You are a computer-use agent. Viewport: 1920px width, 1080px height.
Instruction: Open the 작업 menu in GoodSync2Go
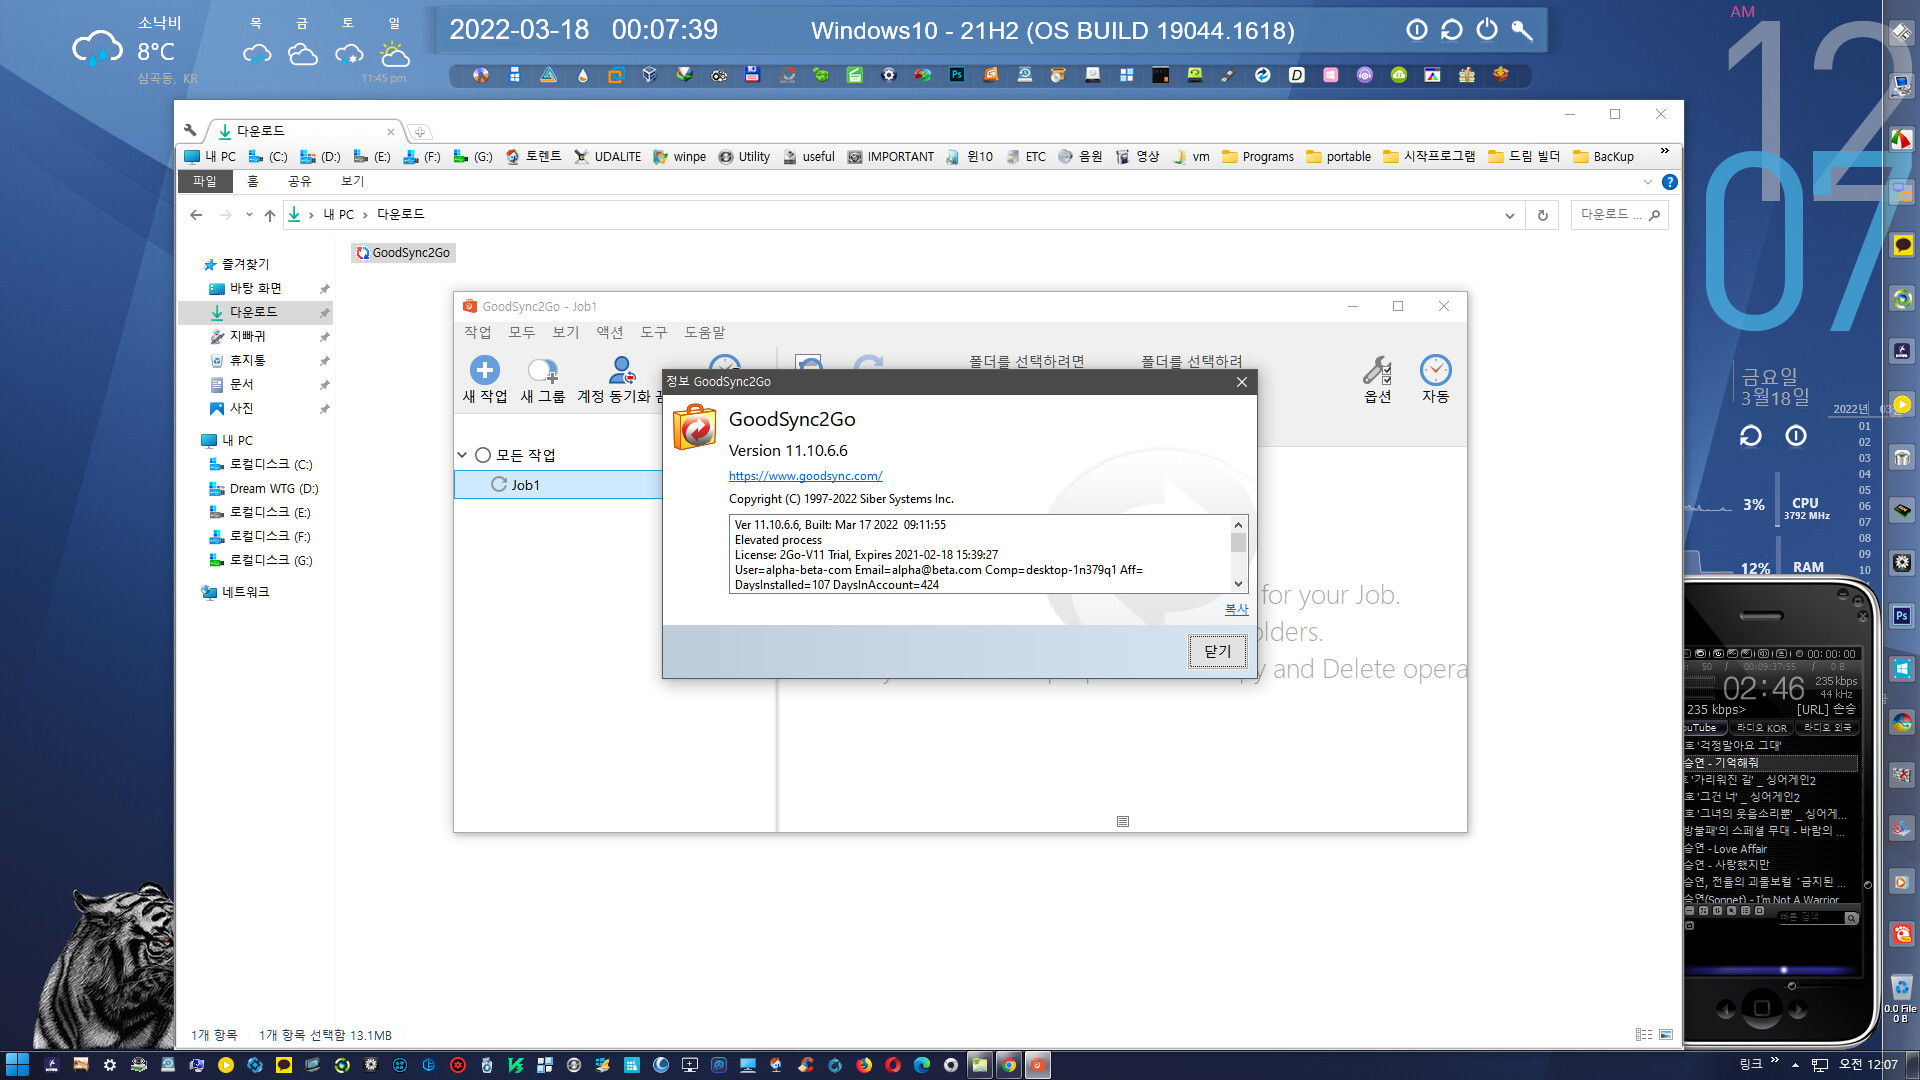[477, 332]
